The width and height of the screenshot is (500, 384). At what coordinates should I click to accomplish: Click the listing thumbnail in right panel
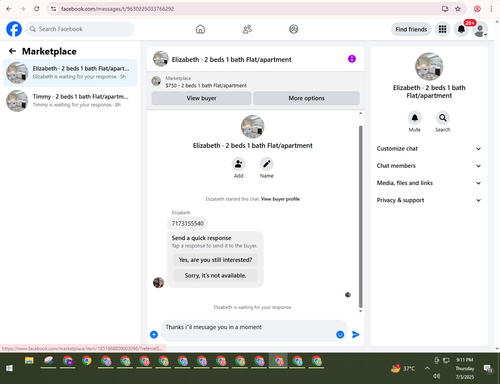(429, 66)
